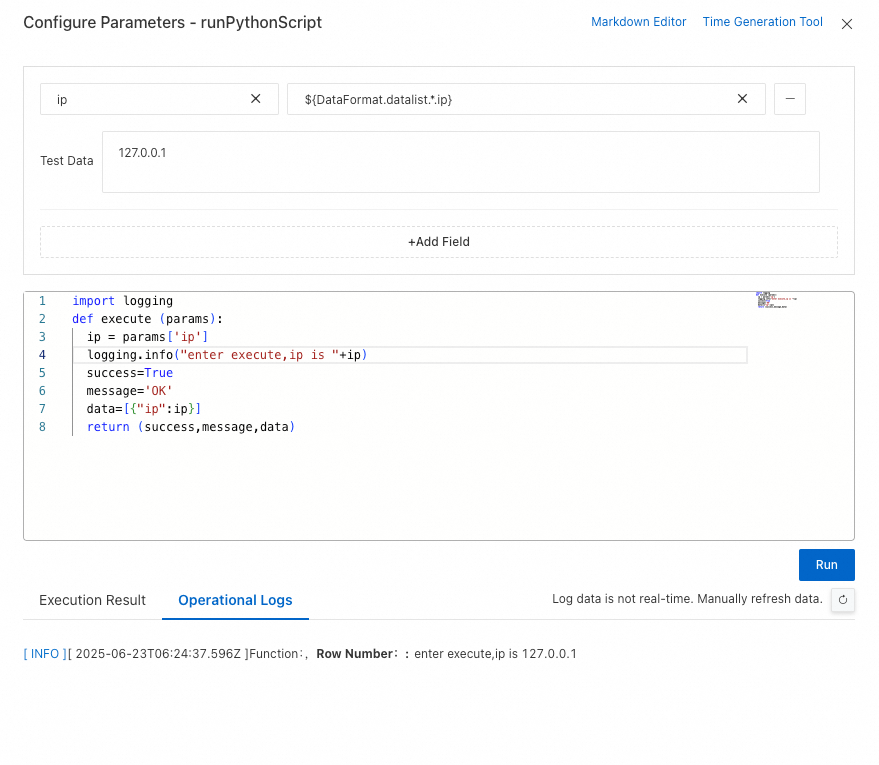Viewport: 879px width, 765px height.
Task: Switch to the Execution Result tab
Action: point(92,600)
